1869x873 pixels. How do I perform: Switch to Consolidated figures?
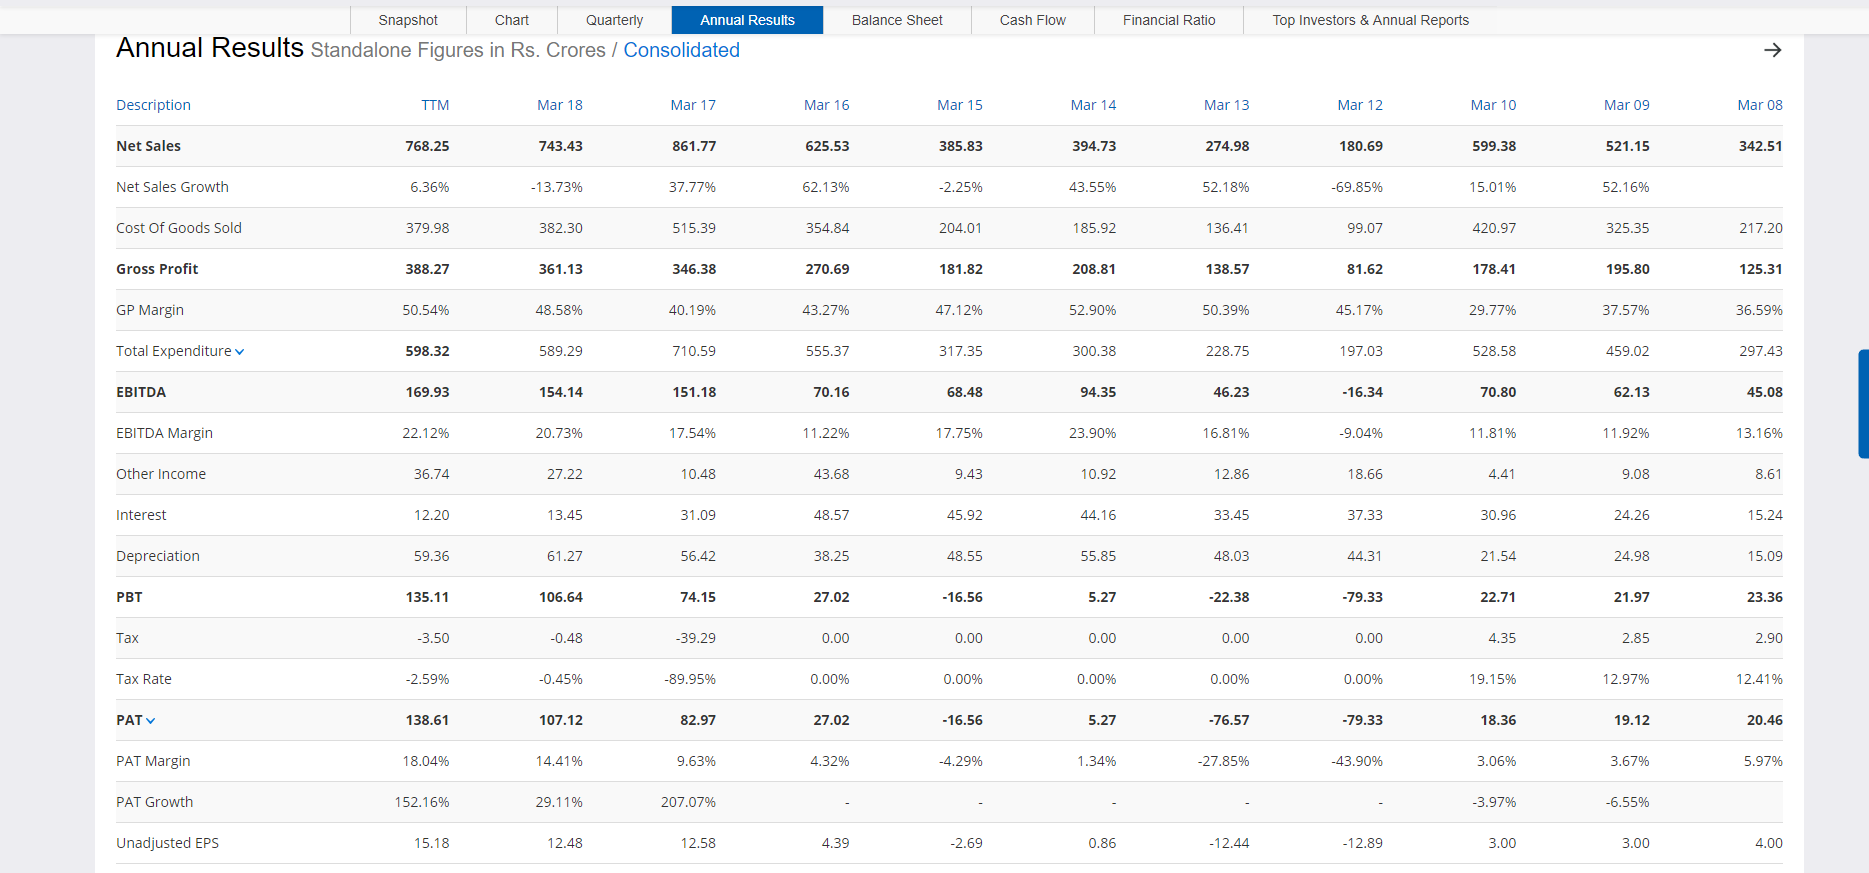pyautogui.click(x=681, y=50)
